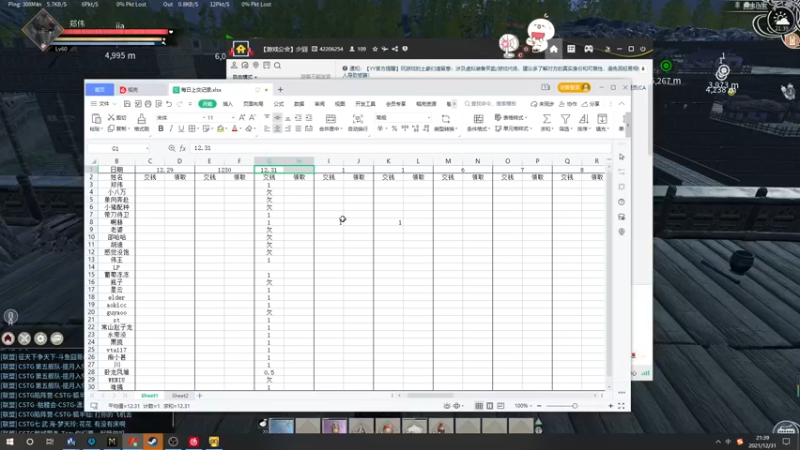Screen dimensions: 800x450
Task: Toggle horizontal center alignment
Action: click(278, 129)
